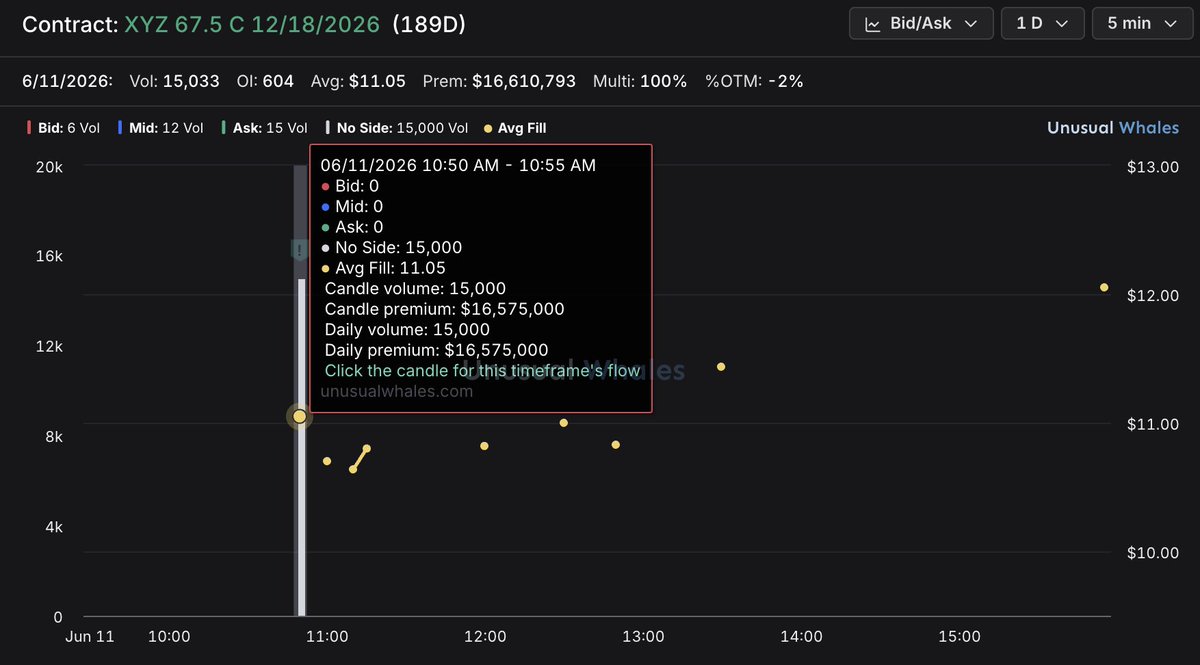Click the 'Candle premium: $16,575,000' tooltip line
This screenshot has width=1200, height=665.
click(444, 309)
